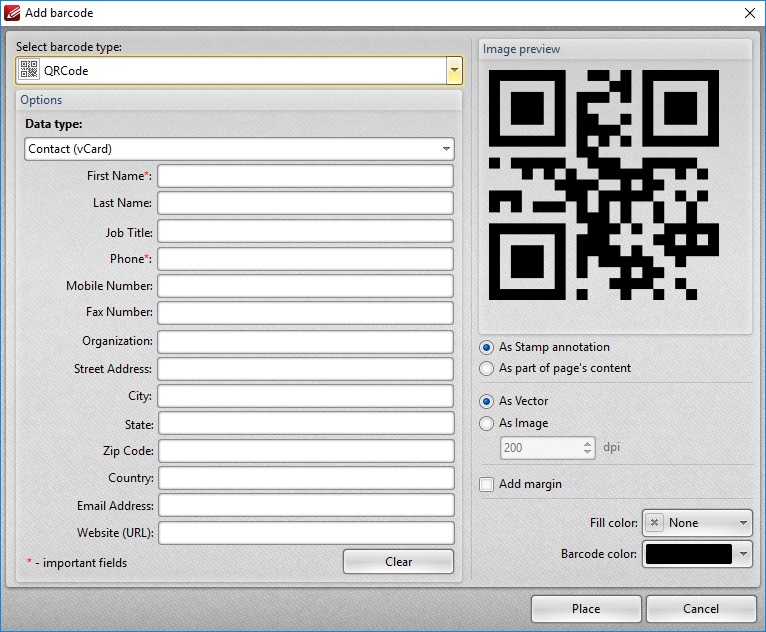Click the Place button

586,609
